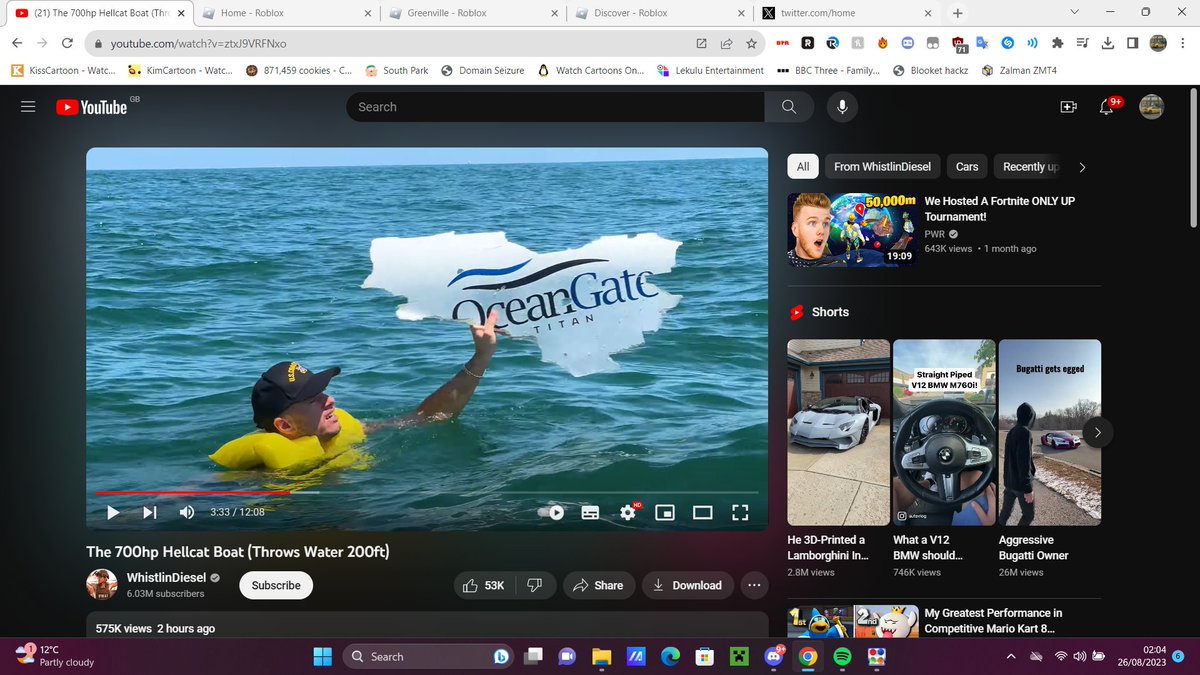Click the Download button under the video
The height and width of the screenshot is (675, 1200).
click(688, 585)
